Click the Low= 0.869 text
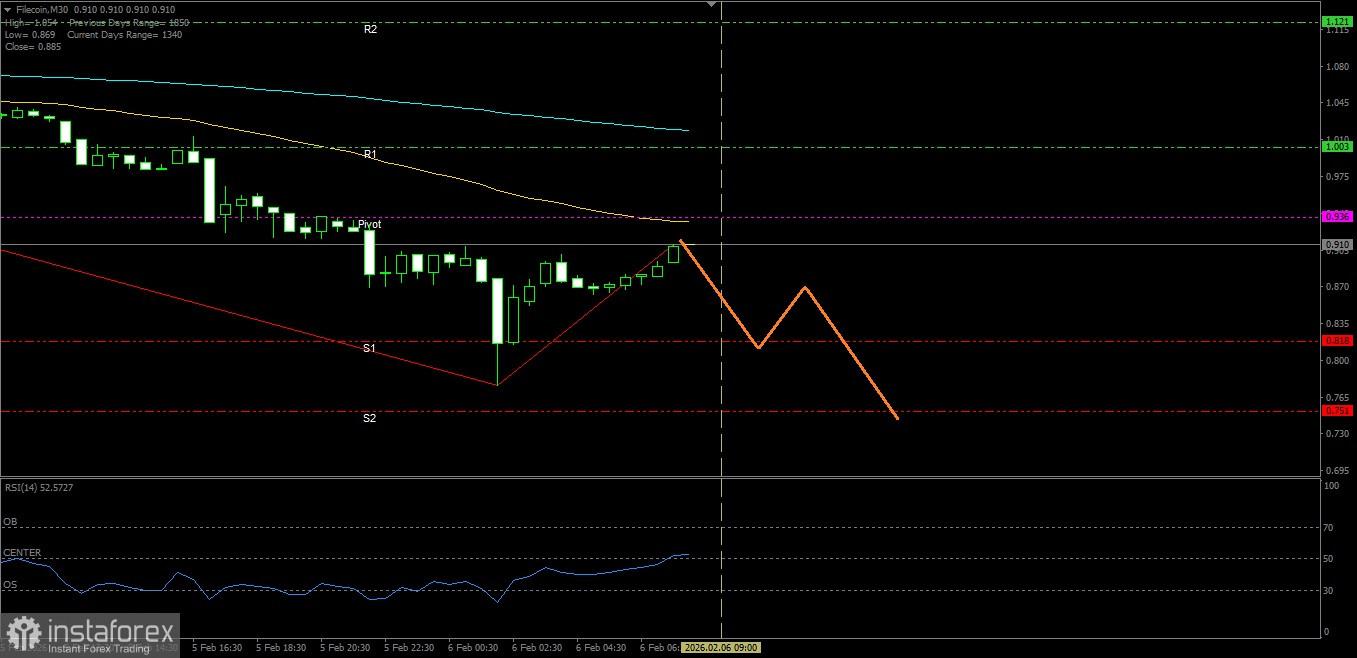Viewport: 1357px width, 658px height. [x=31, y=34]
